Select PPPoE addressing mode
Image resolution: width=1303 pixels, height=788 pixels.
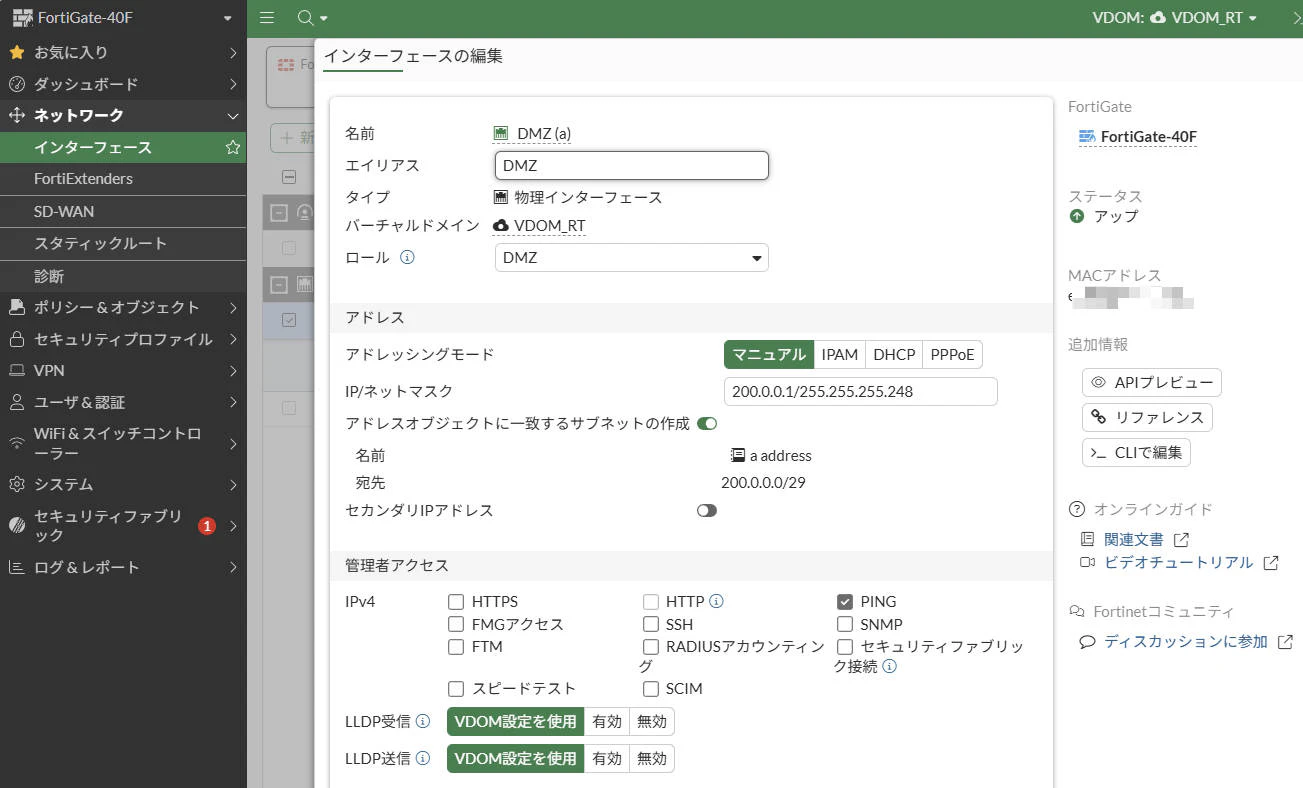point(953,354)
